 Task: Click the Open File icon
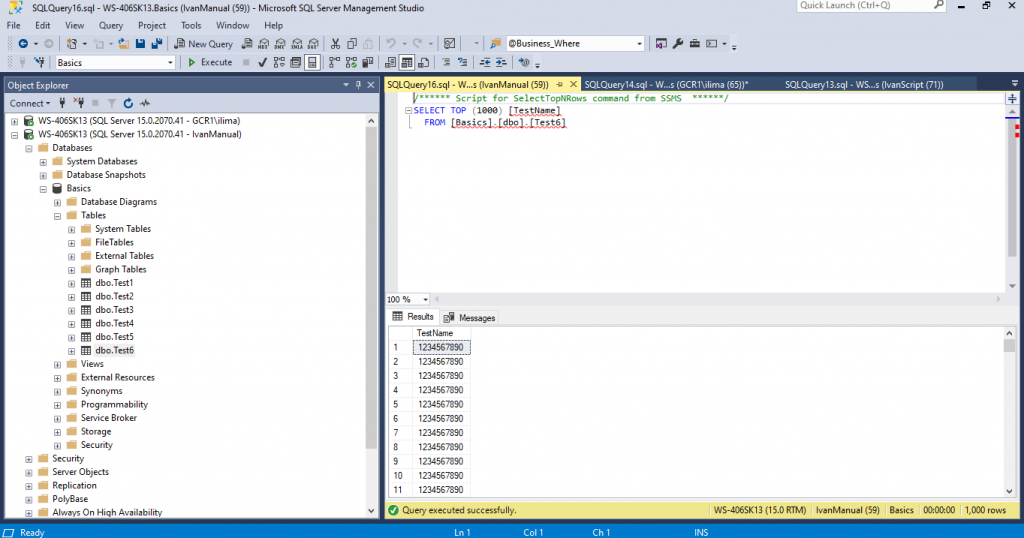click(x=123, y=44)
